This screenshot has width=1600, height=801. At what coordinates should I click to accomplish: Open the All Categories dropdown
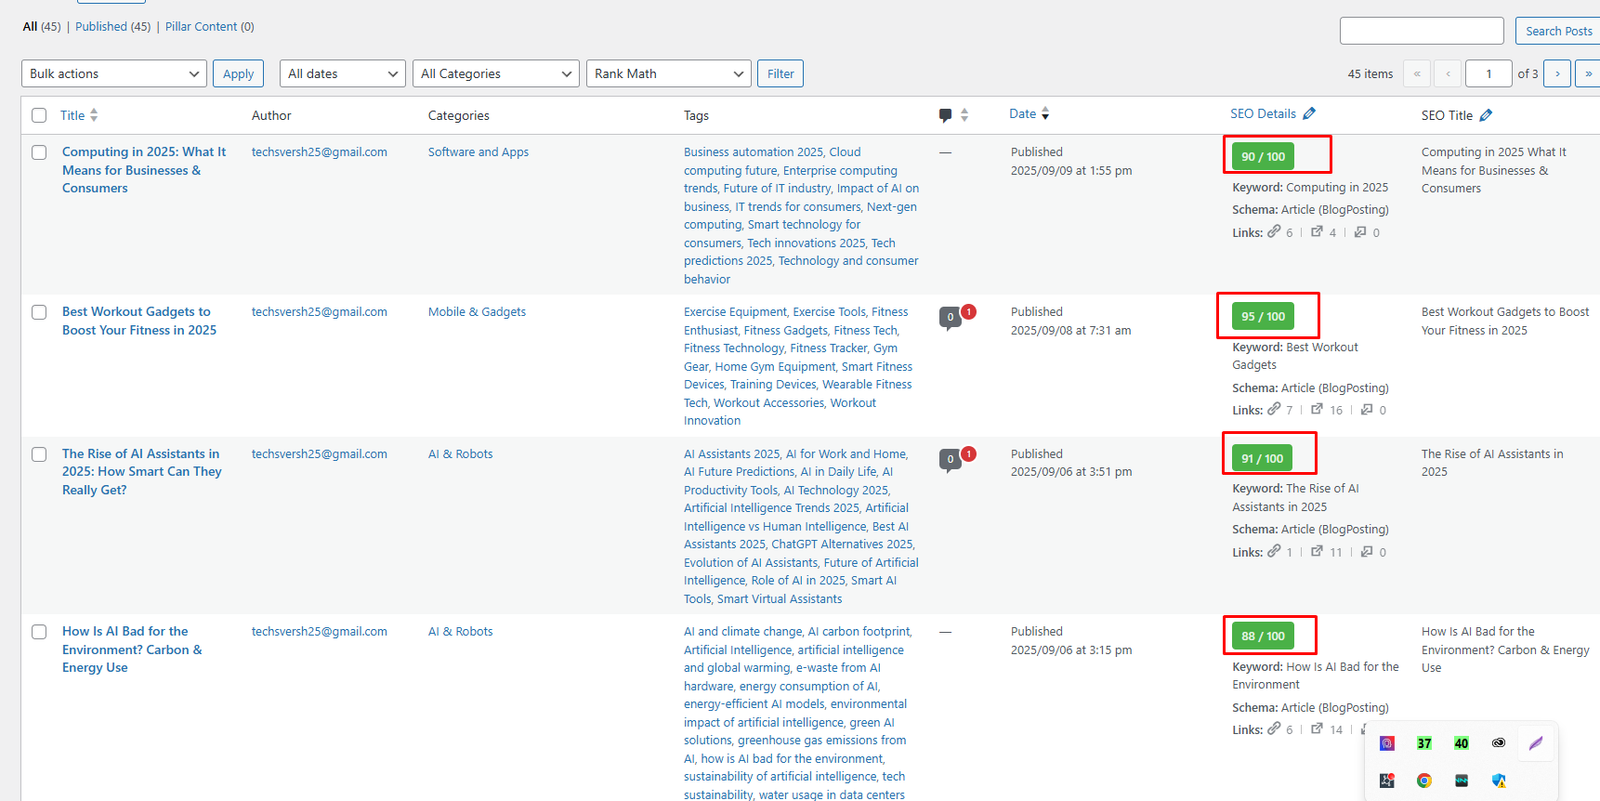[495, 74]
